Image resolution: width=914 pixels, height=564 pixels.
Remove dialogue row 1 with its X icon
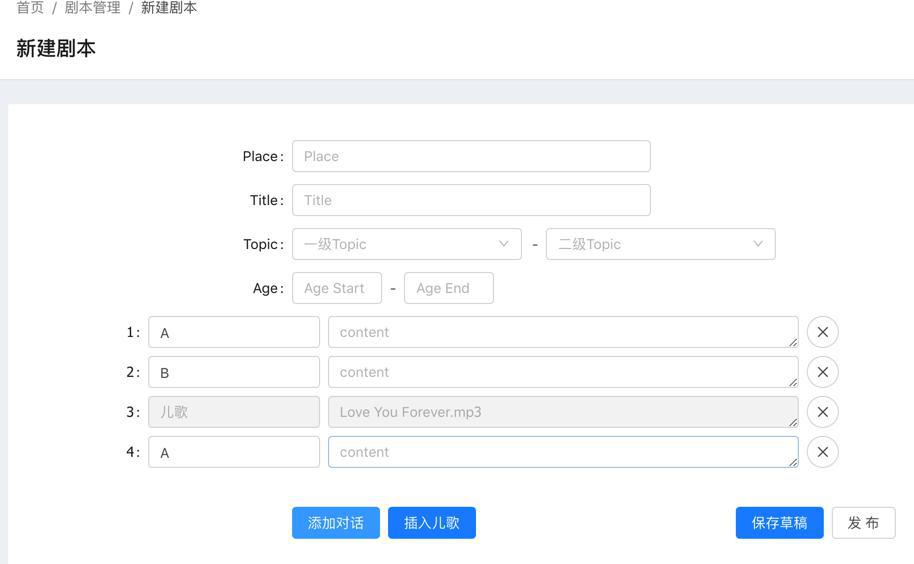[822, 332]
